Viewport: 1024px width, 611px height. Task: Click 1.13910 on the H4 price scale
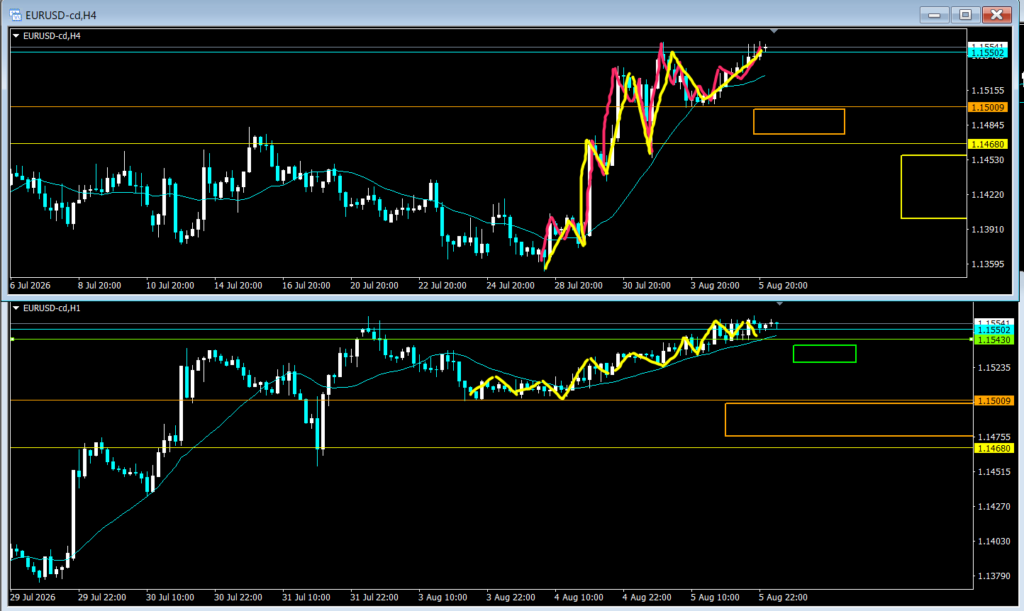point(987,229)
